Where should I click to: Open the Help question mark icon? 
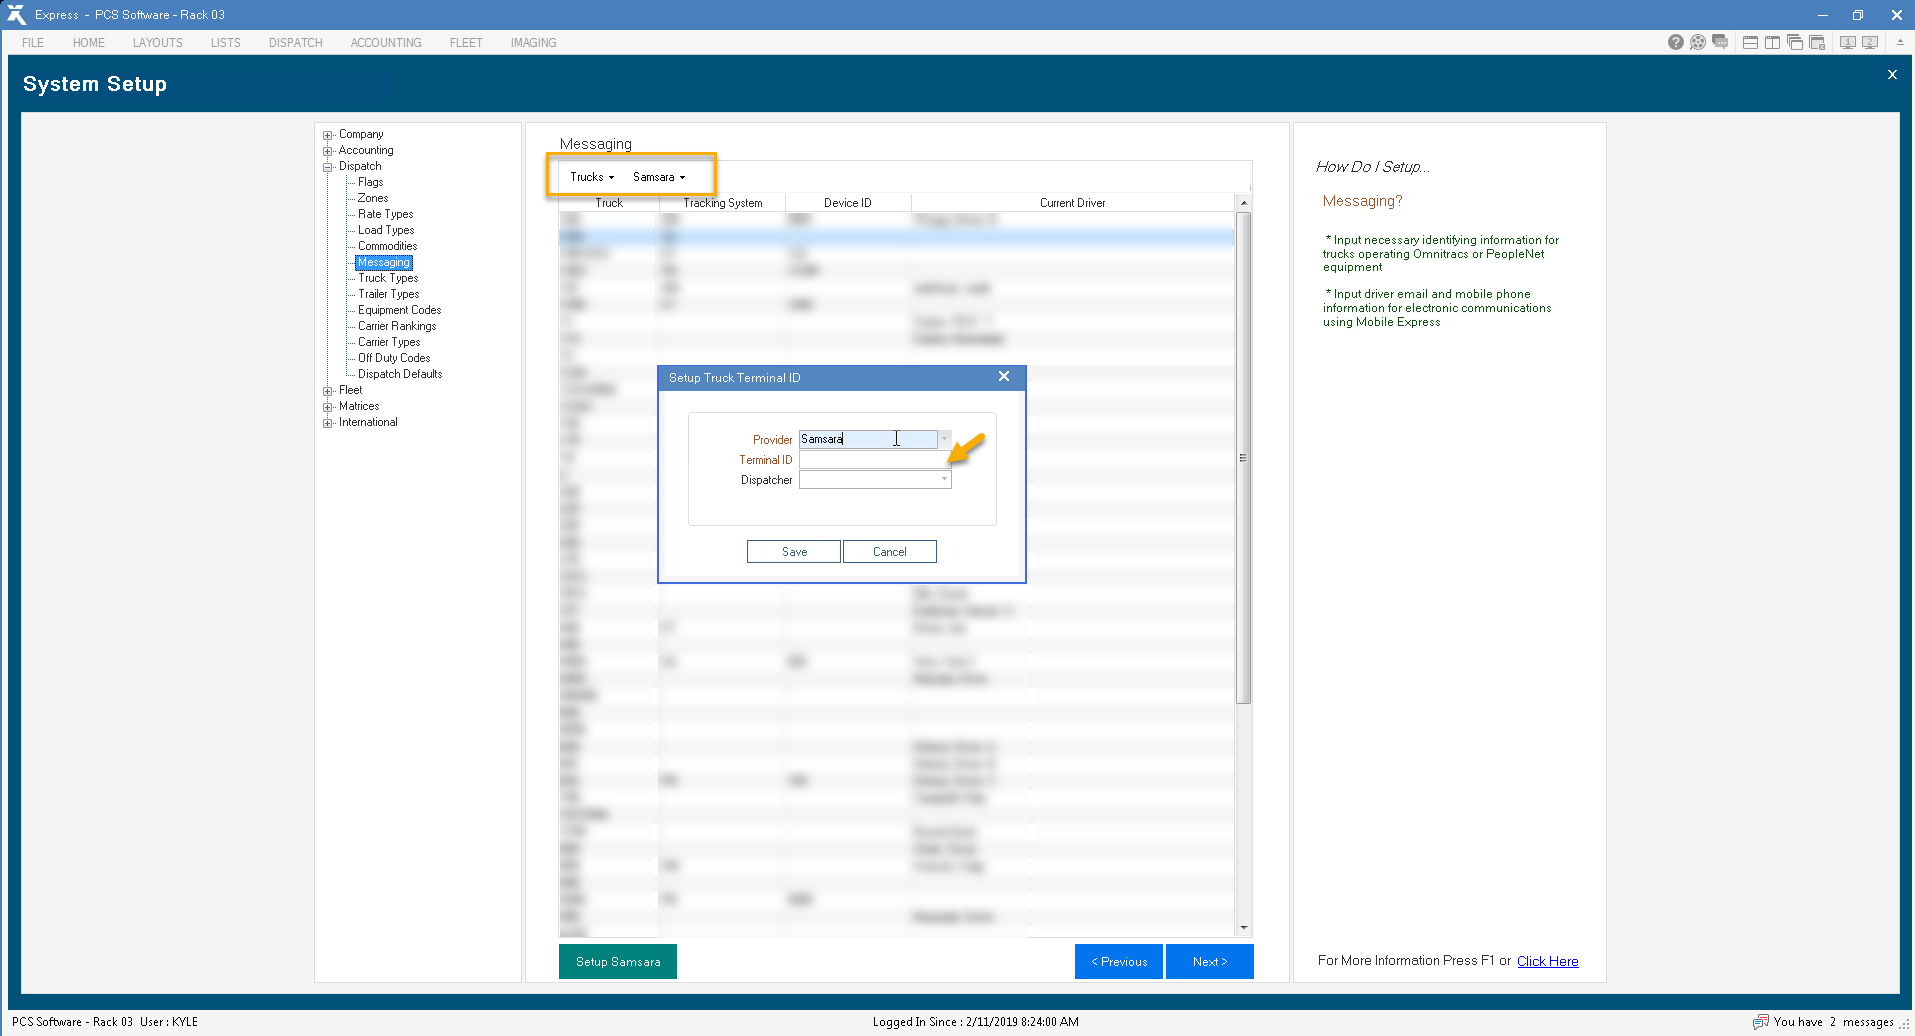[1675, 42]
